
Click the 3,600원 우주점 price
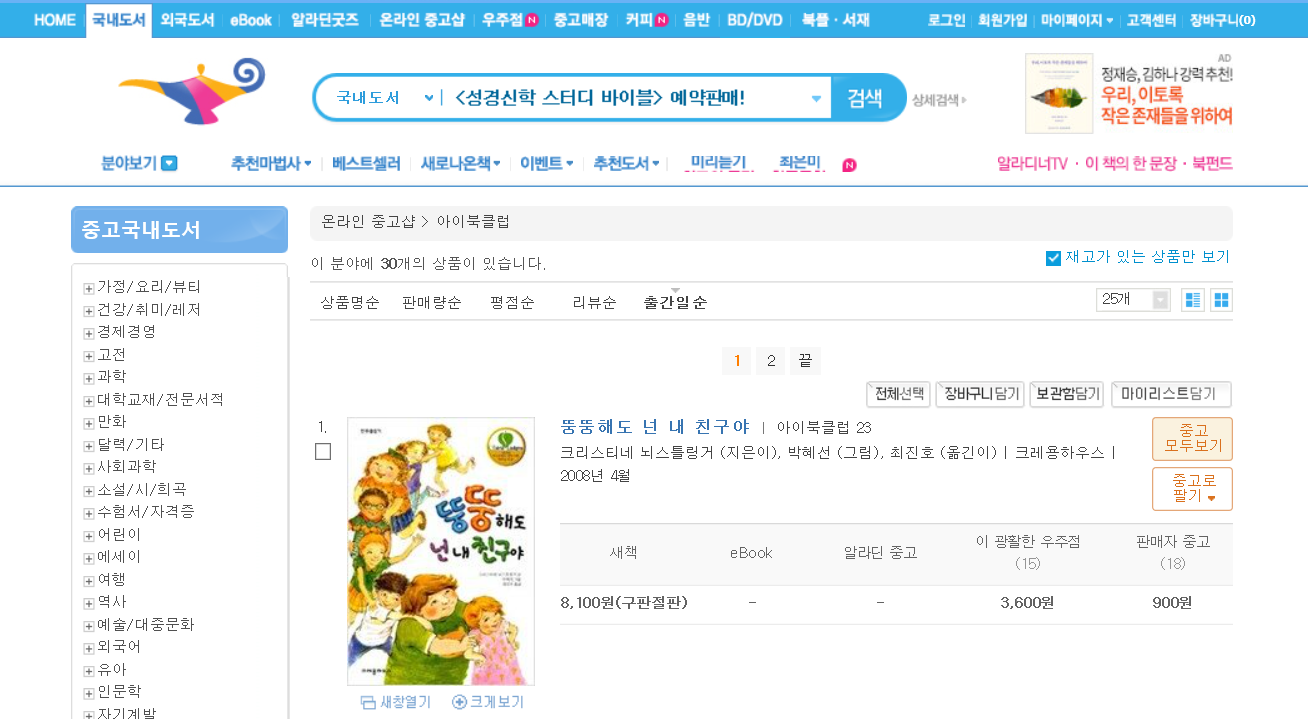[x=1027, y=603]
